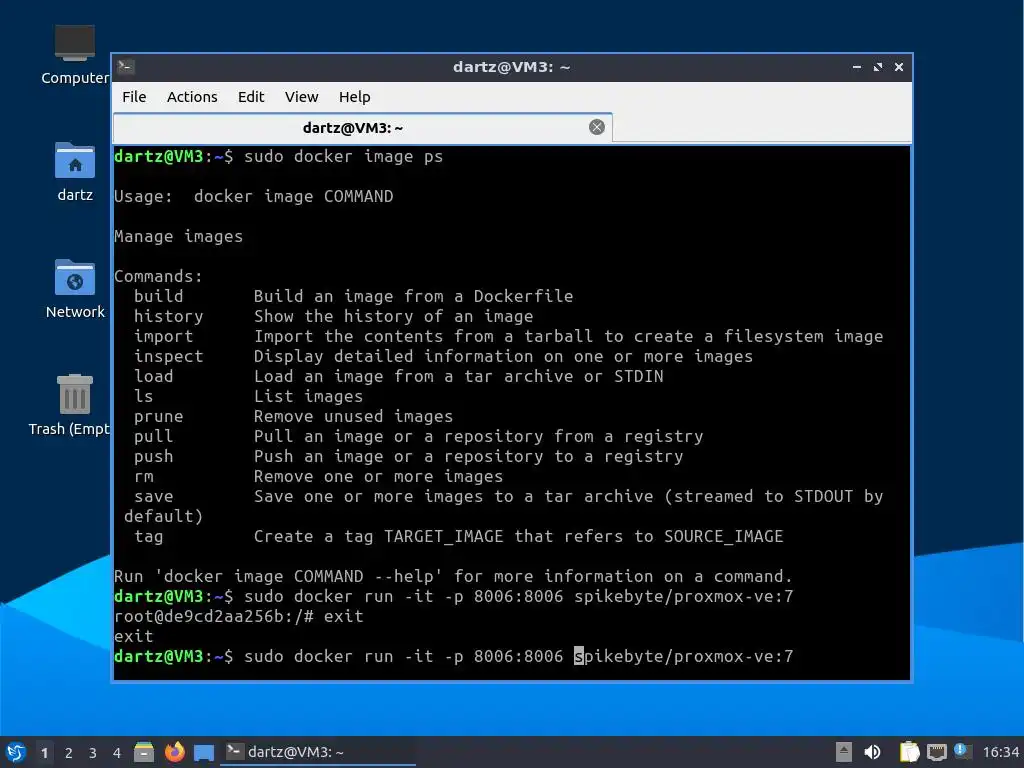This screenshot has height=768, width=1024.
Task: Open the View menu
Action: (x=301, y=97)
